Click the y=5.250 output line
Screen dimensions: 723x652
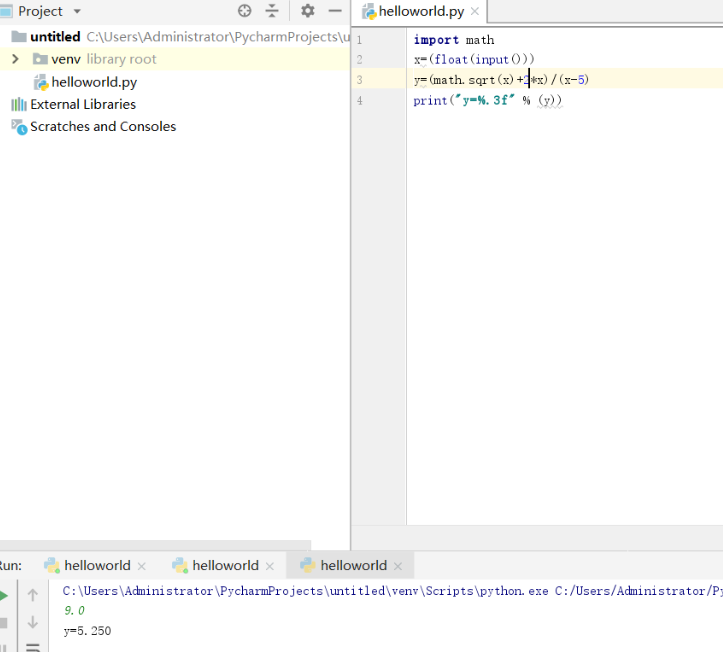87,631
